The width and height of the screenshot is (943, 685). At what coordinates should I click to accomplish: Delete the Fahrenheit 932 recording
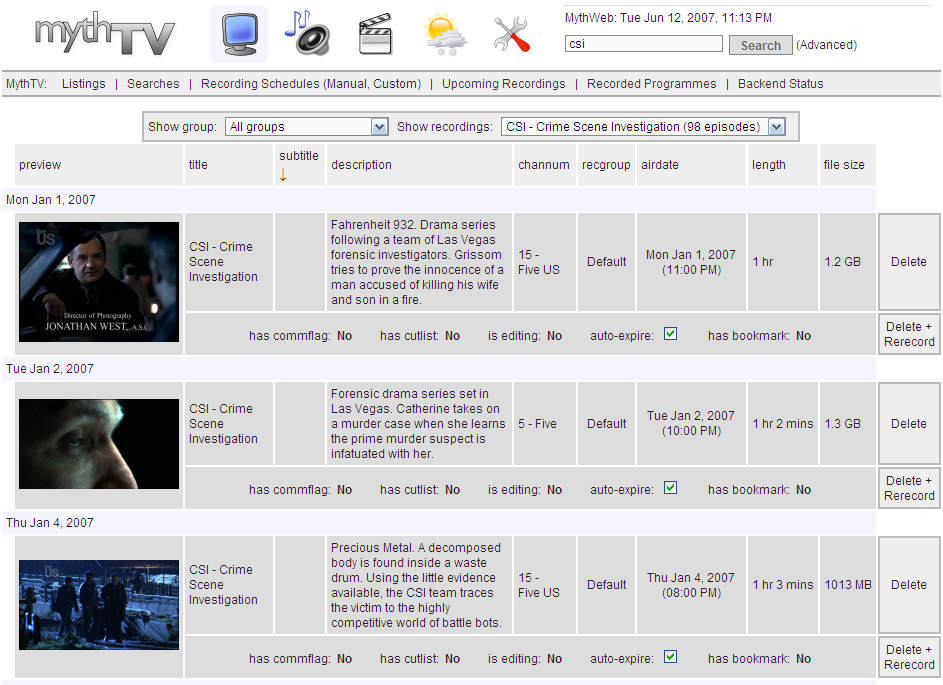coord(909,262)
